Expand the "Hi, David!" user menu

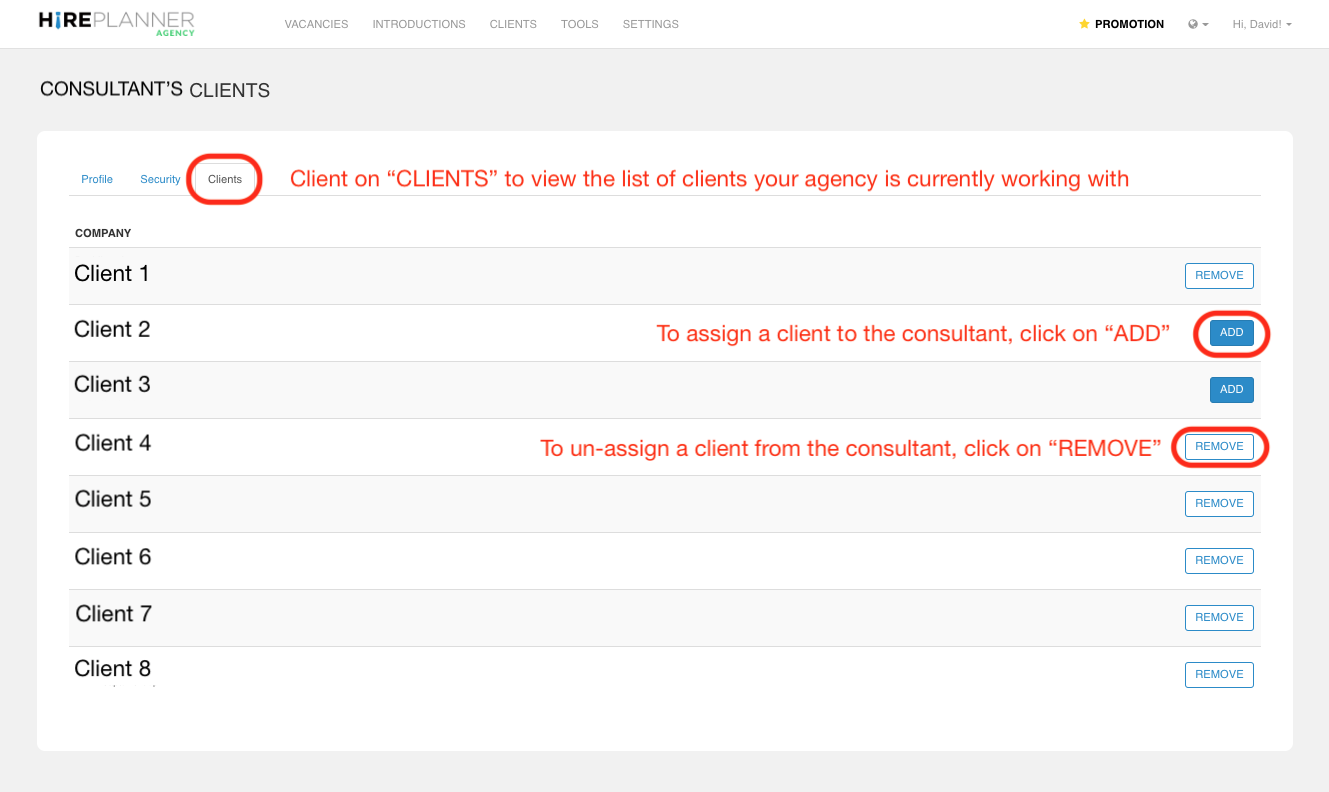coord(1261,24)
